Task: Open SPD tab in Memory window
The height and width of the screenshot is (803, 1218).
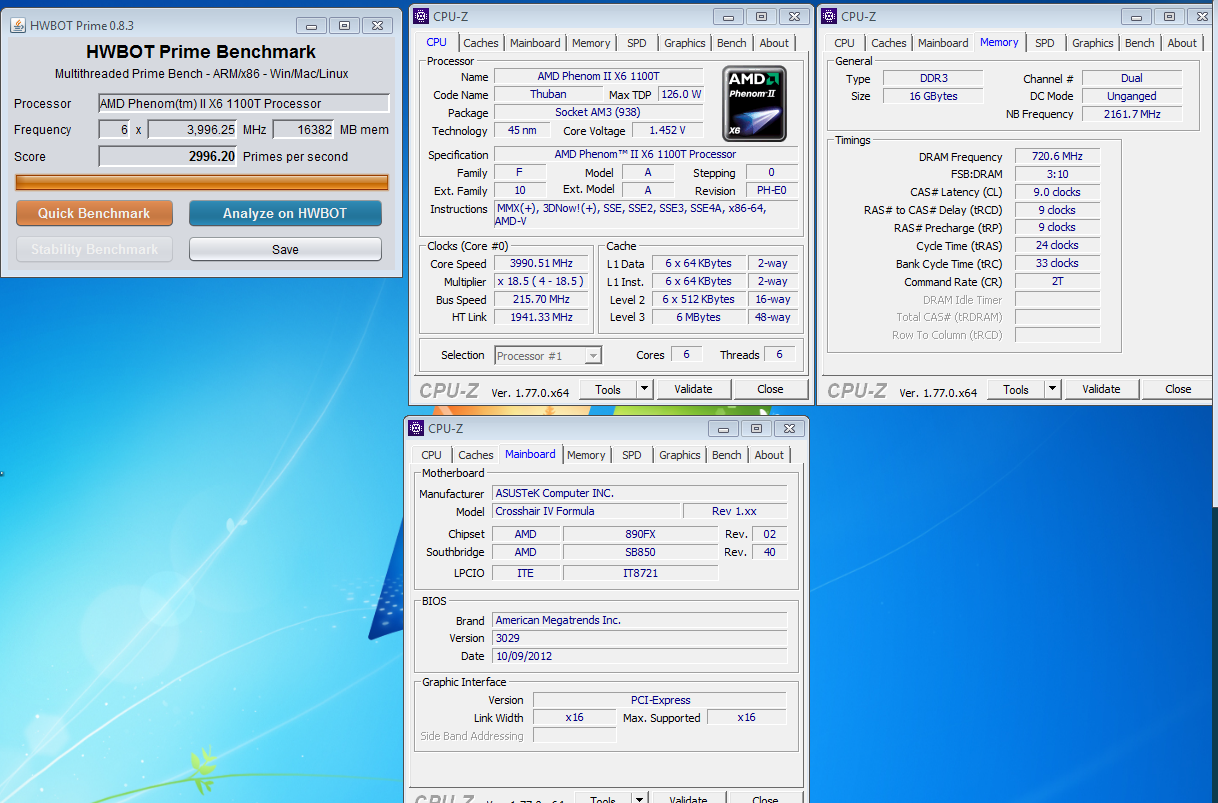Action: click(x=1045, y=43)
